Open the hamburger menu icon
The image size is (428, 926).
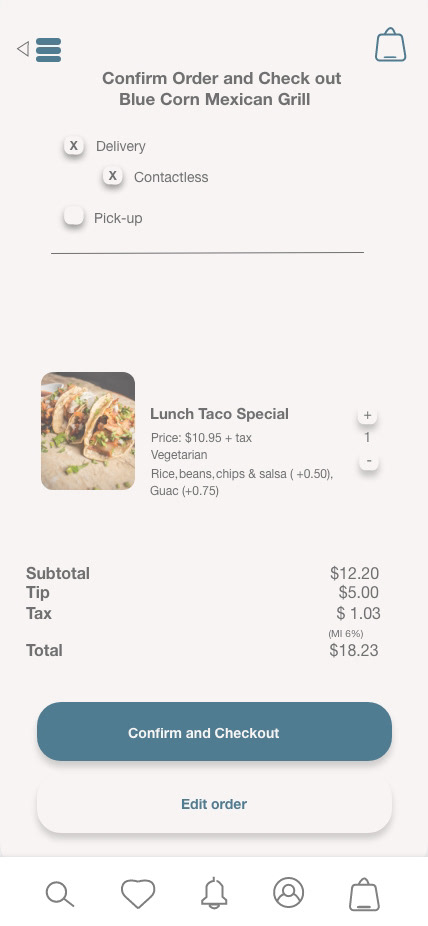tap(48, 50)
